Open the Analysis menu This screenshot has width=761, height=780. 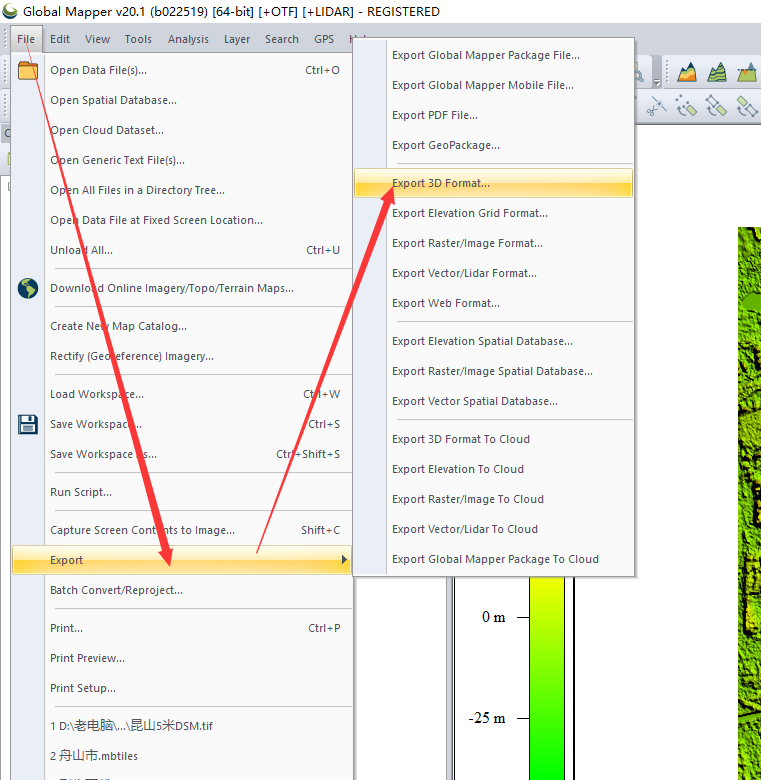[188, 39]
